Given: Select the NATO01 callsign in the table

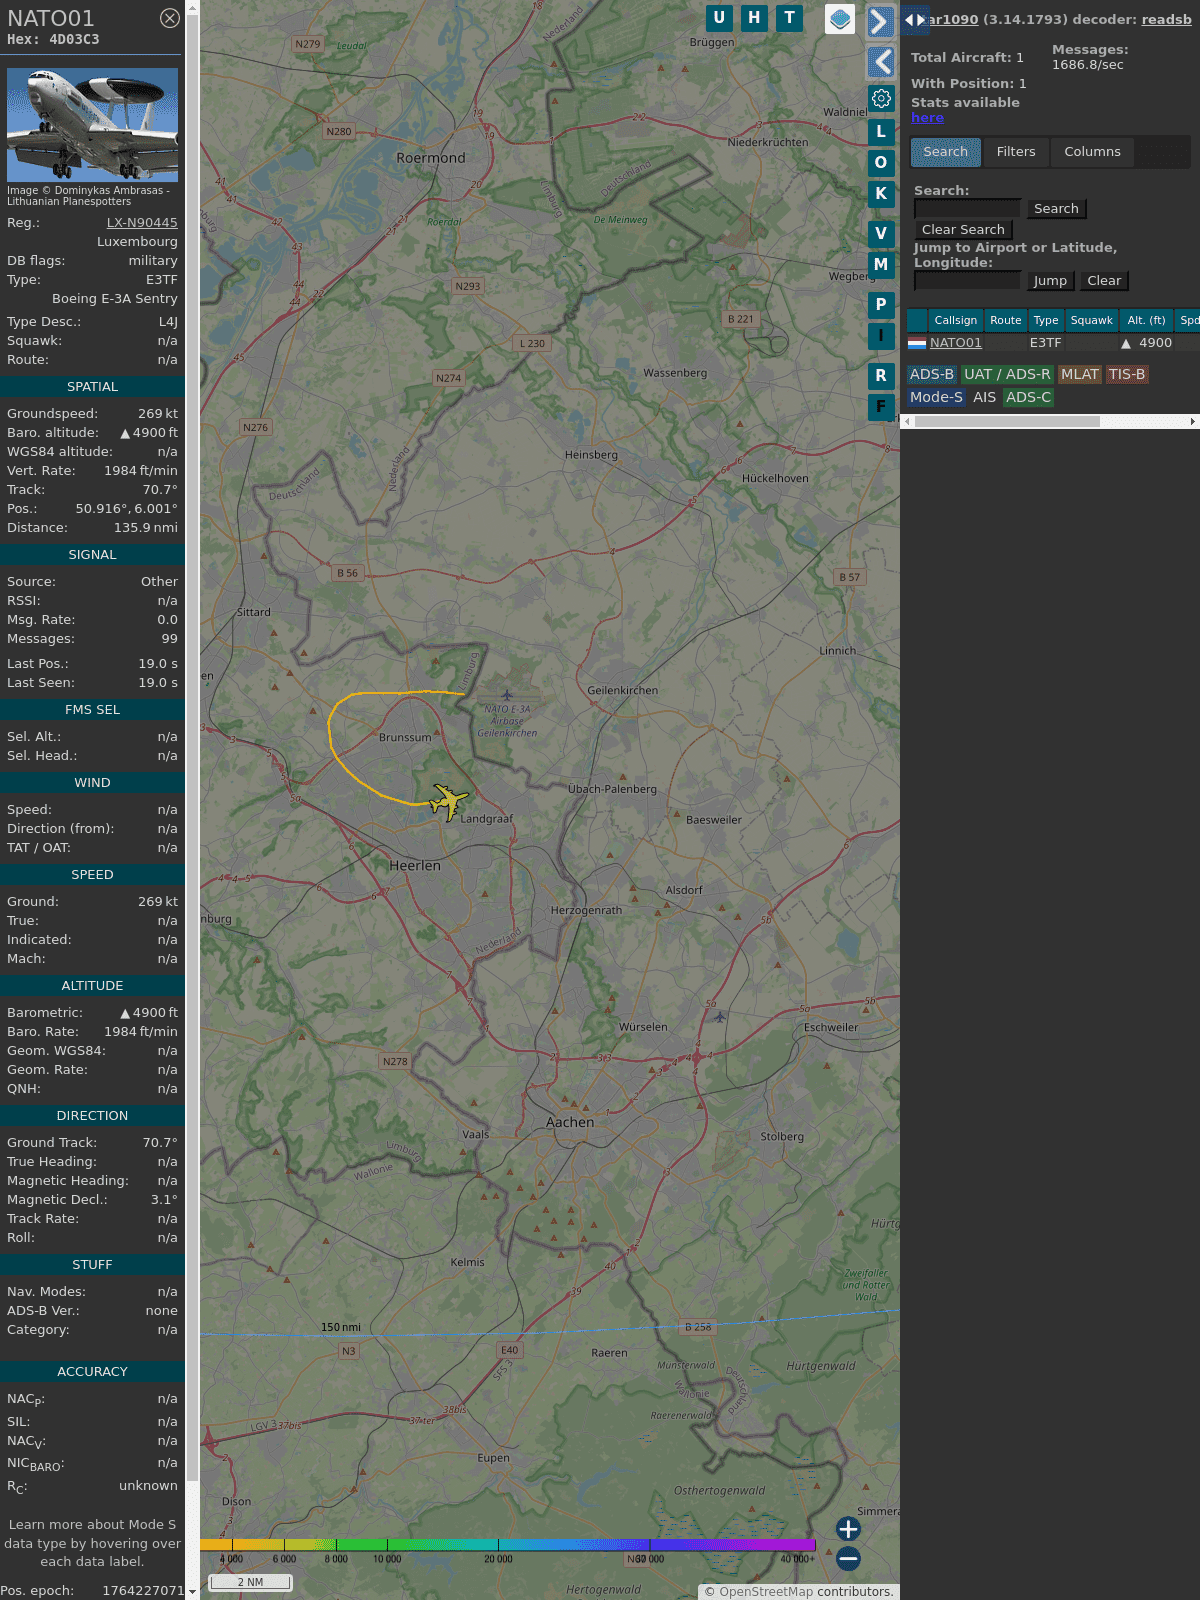Looking at the screenshot, I should point(956,343).
